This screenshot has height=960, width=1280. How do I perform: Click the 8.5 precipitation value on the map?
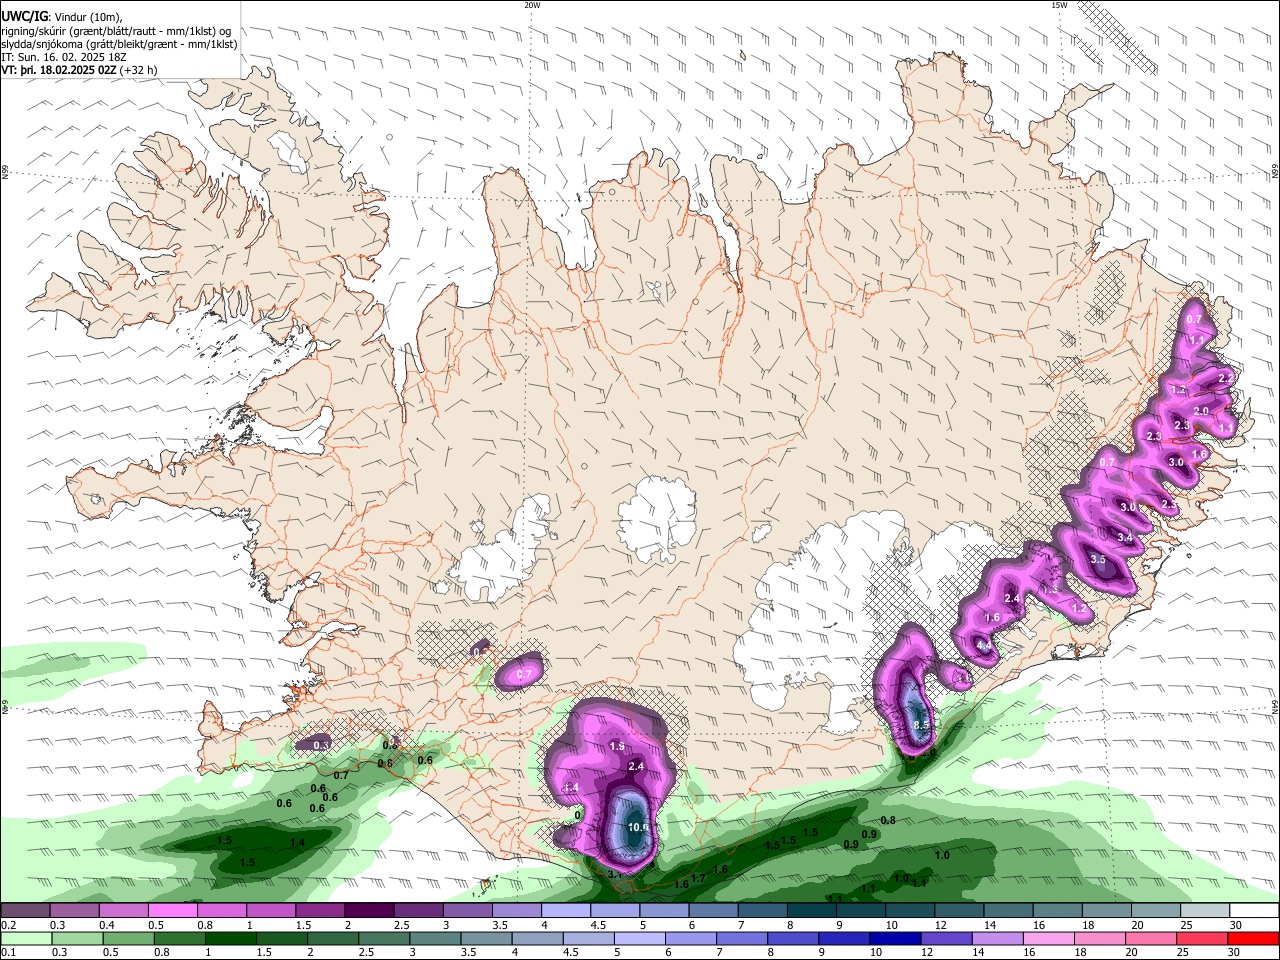[922, 725]
